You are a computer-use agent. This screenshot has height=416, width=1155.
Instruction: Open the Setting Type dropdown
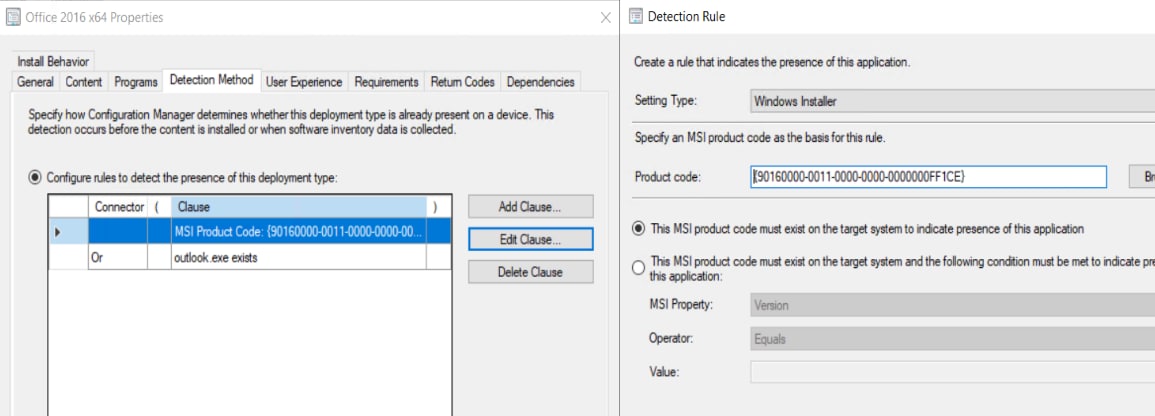952,102
